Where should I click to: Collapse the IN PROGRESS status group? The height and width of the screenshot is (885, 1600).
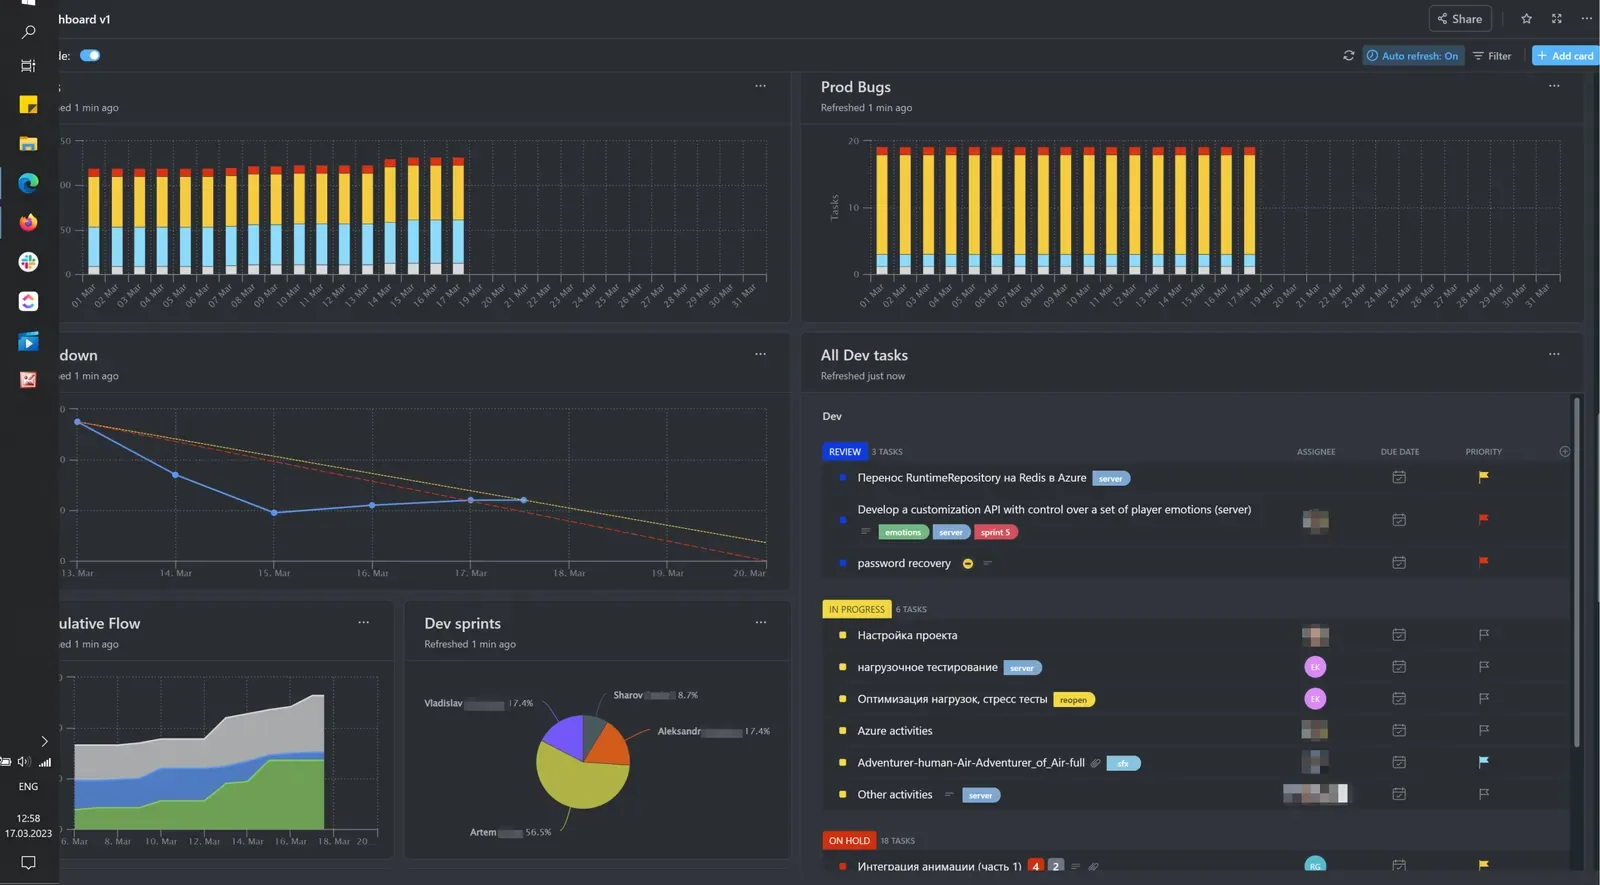coord(856,609)
